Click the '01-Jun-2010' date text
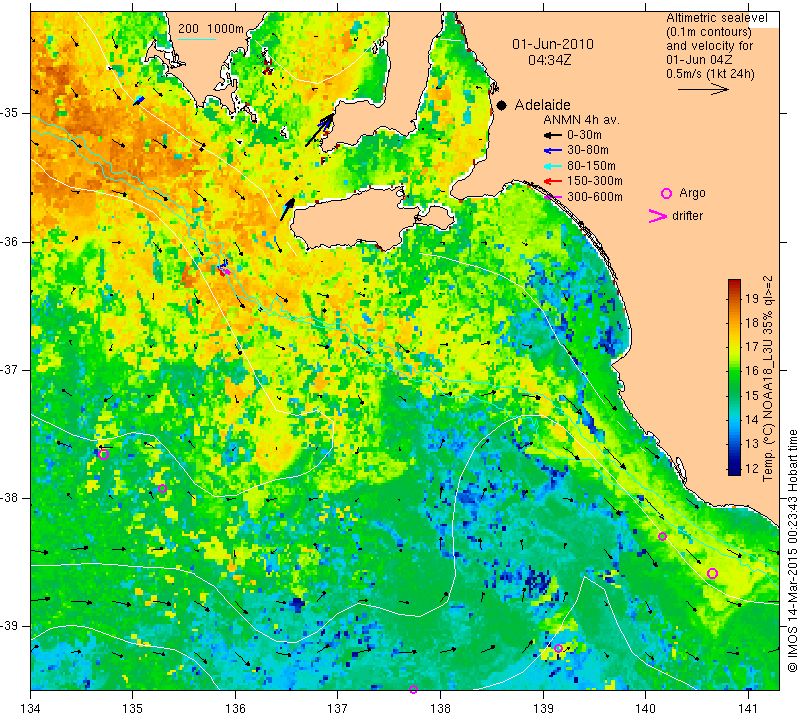The width and height of the screenshot is (800, 720). (553, 44)
